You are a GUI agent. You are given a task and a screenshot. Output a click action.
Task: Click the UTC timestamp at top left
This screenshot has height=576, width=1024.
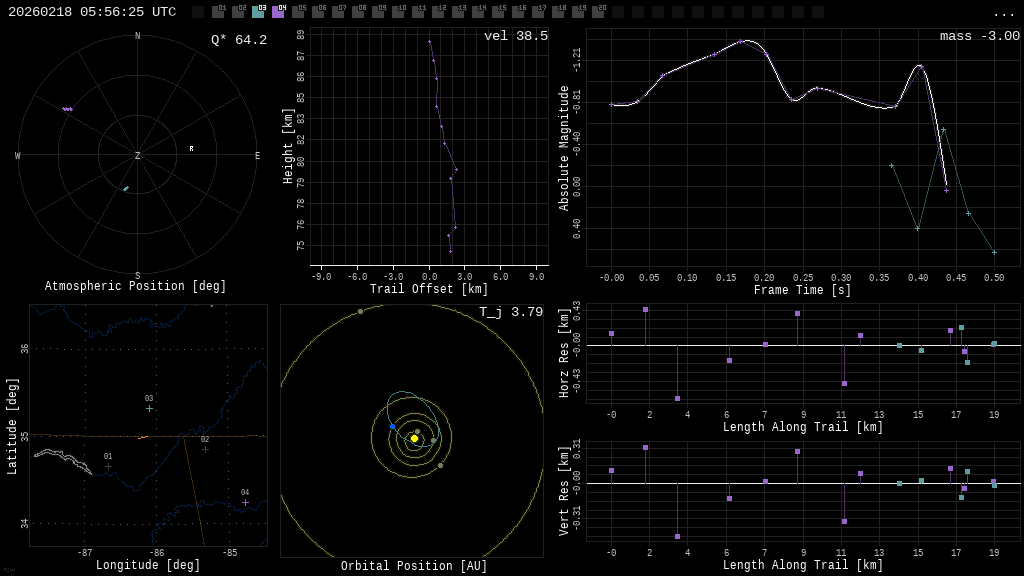92,12
